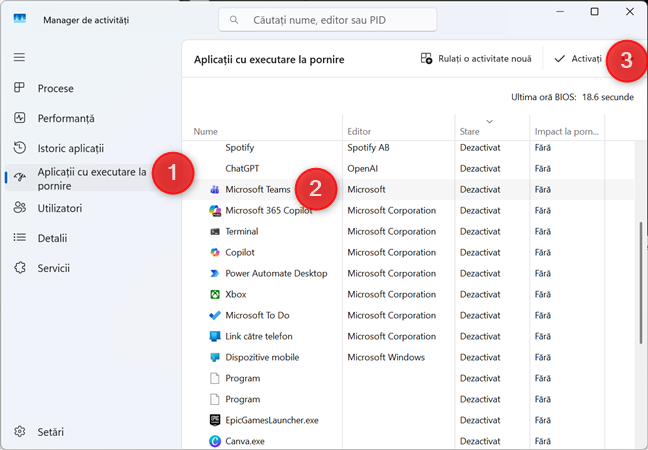Click the Utilizatori people icon
Screen dimensions: 648x450
pyautogui.click(x=19, y=207)
